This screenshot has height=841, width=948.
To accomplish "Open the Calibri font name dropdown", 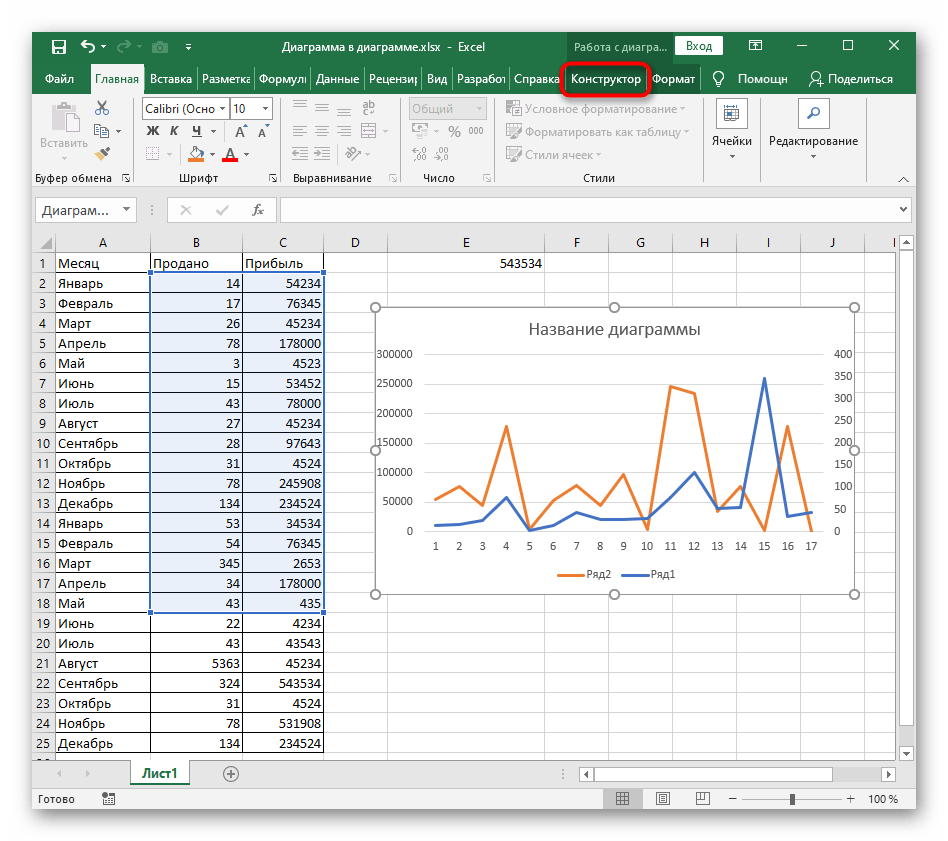I will point(221,109).
